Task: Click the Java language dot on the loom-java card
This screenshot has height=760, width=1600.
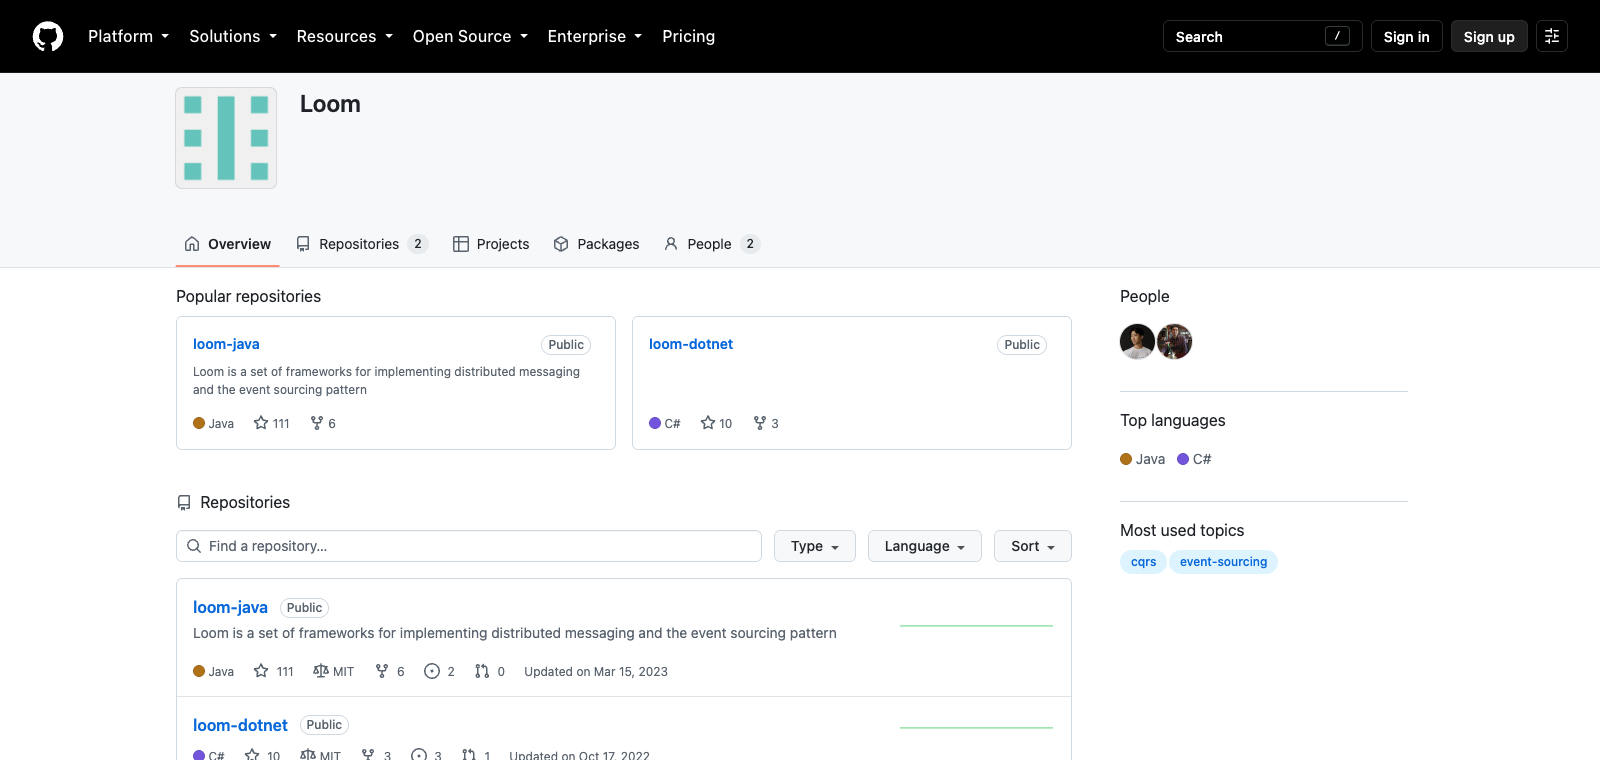Action: pyautogui.click(x=199, y=423)
